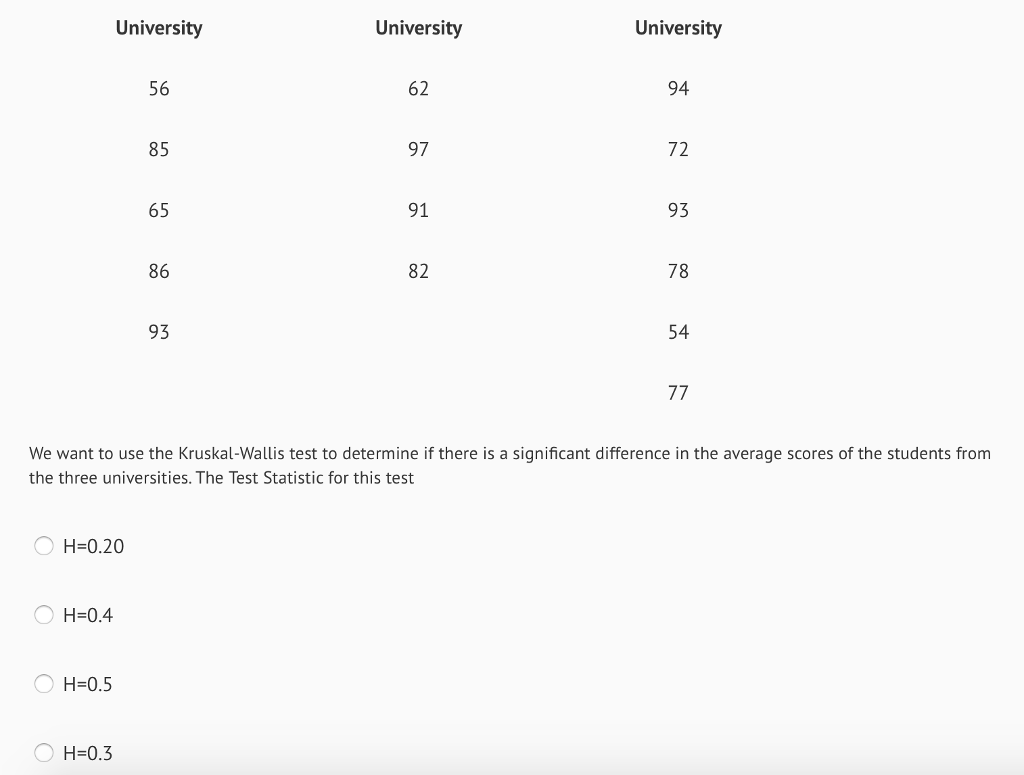Screen dimensions: 1024x775
Task: Click the score value 78
Action: tap(678, 271)
